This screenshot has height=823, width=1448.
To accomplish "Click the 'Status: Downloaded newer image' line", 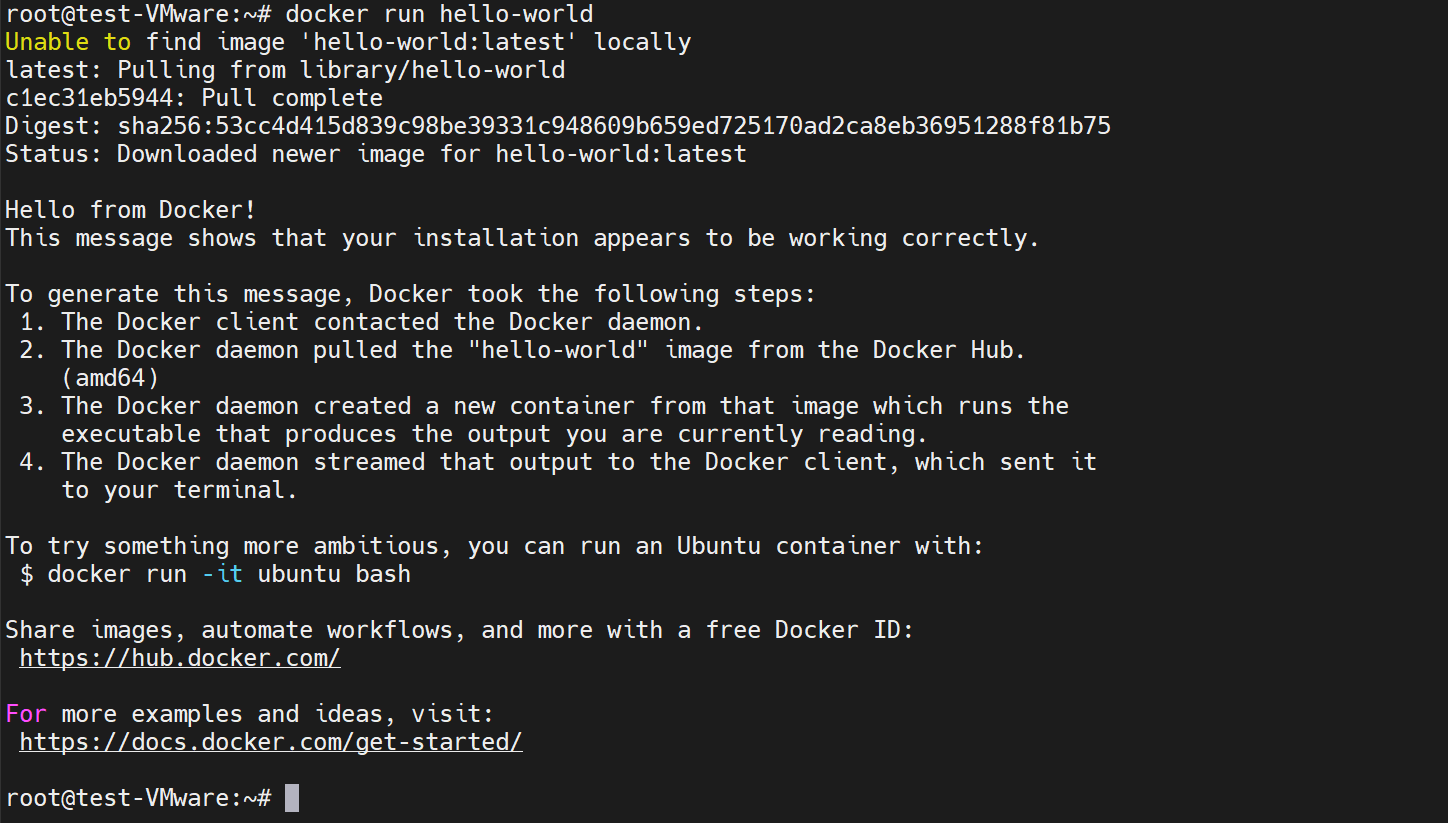I will click(376, 154).
